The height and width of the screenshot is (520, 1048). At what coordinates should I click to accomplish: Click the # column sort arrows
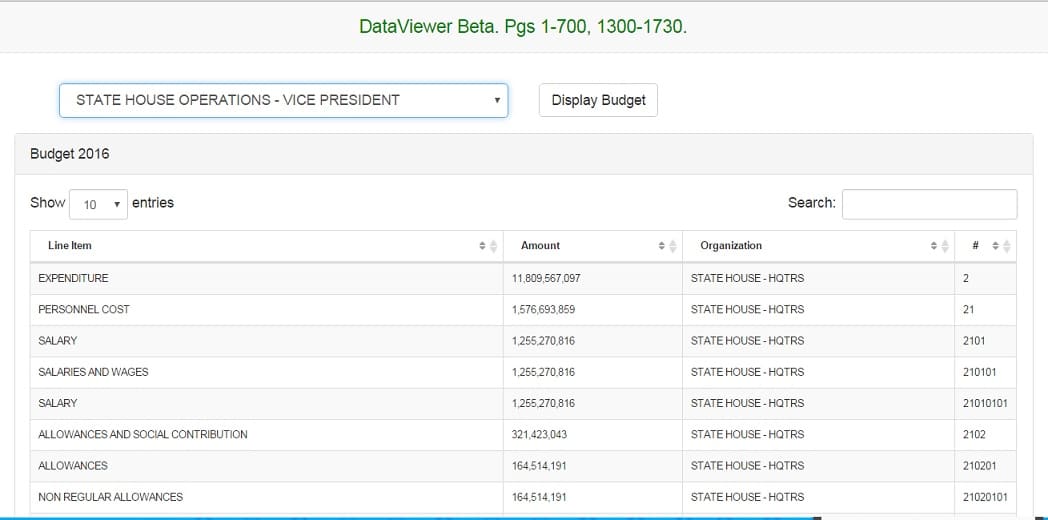point(1001,246)
